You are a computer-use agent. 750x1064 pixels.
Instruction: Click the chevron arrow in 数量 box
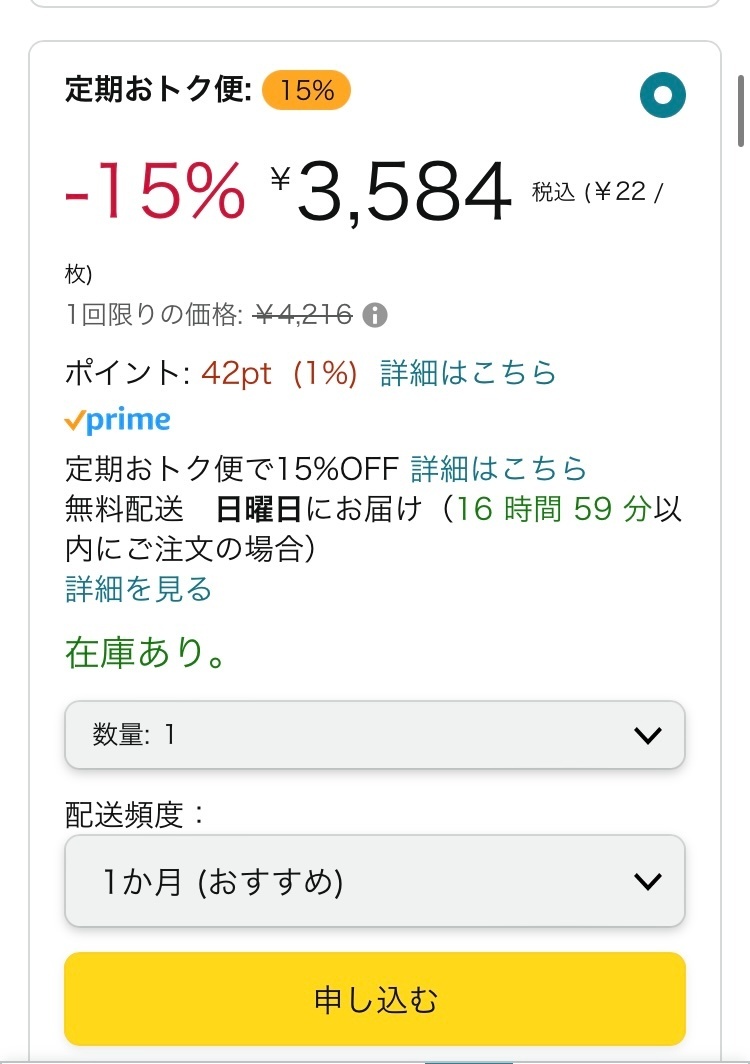click(x=648, y=736)
